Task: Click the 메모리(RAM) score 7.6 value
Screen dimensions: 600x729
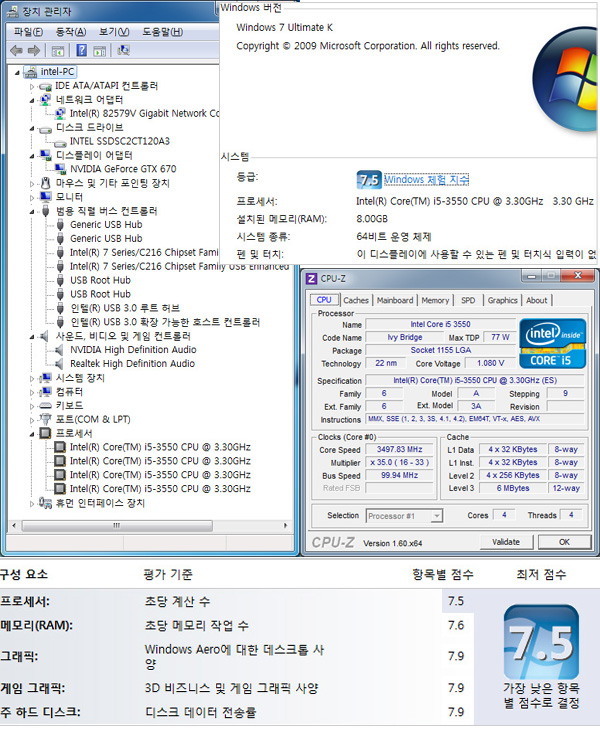Action: (456, 625)
